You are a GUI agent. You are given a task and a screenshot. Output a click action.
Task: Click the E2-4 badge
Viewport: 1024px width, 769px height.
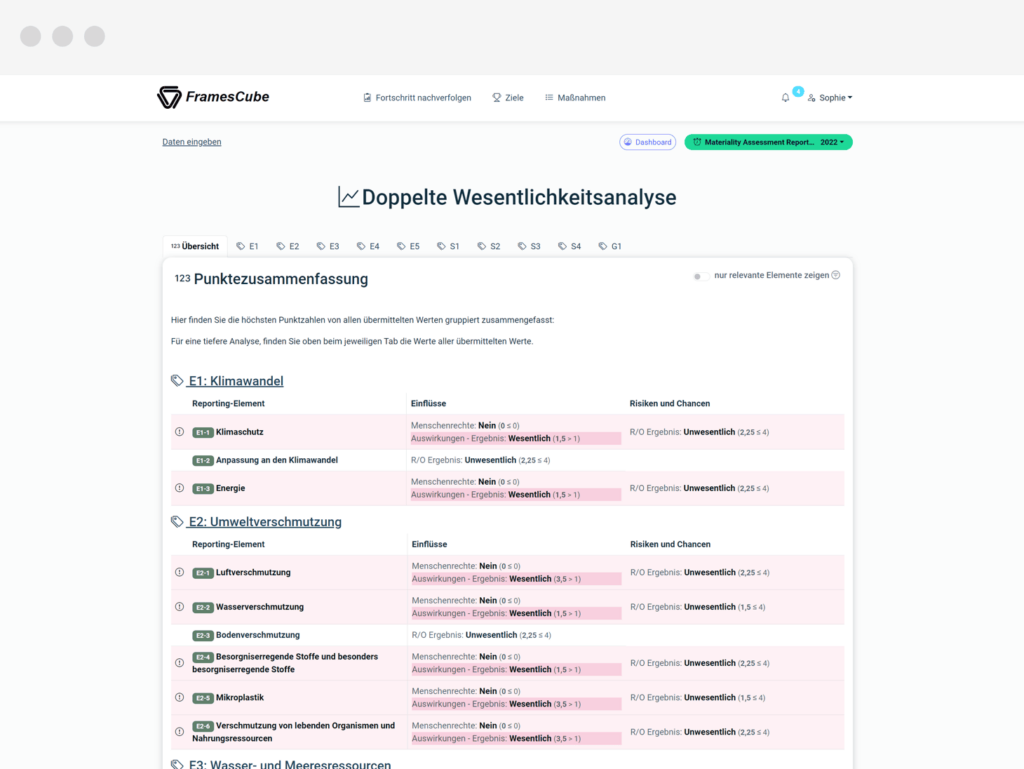tap(202, 657)
